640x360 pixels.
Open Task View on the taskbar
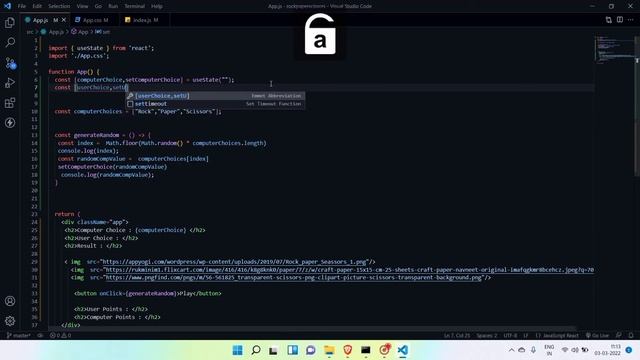(x=274, y=350)
